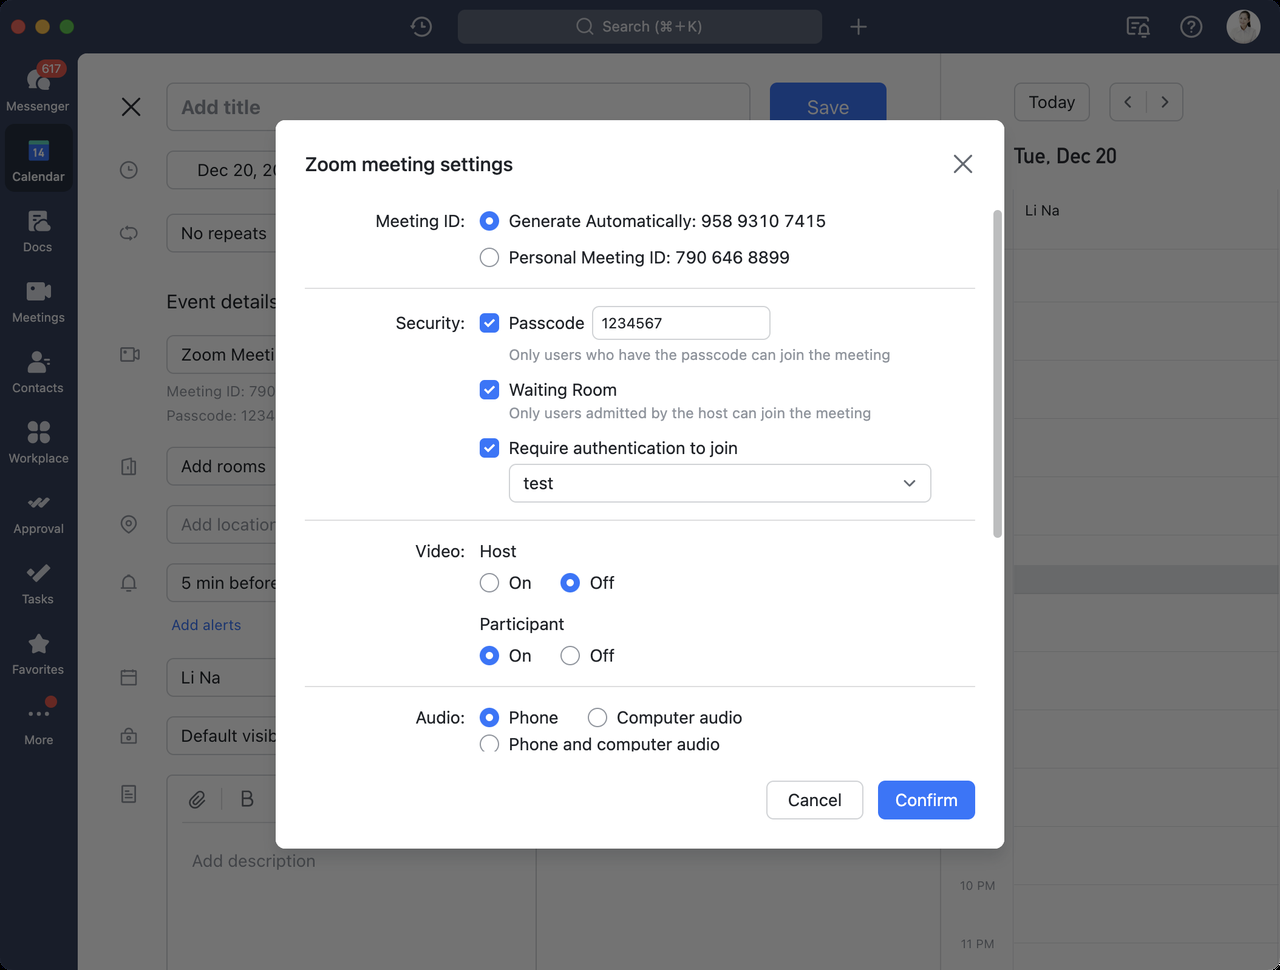
Task: Open Tasks in the sidebar
Action: coord(38,582)
